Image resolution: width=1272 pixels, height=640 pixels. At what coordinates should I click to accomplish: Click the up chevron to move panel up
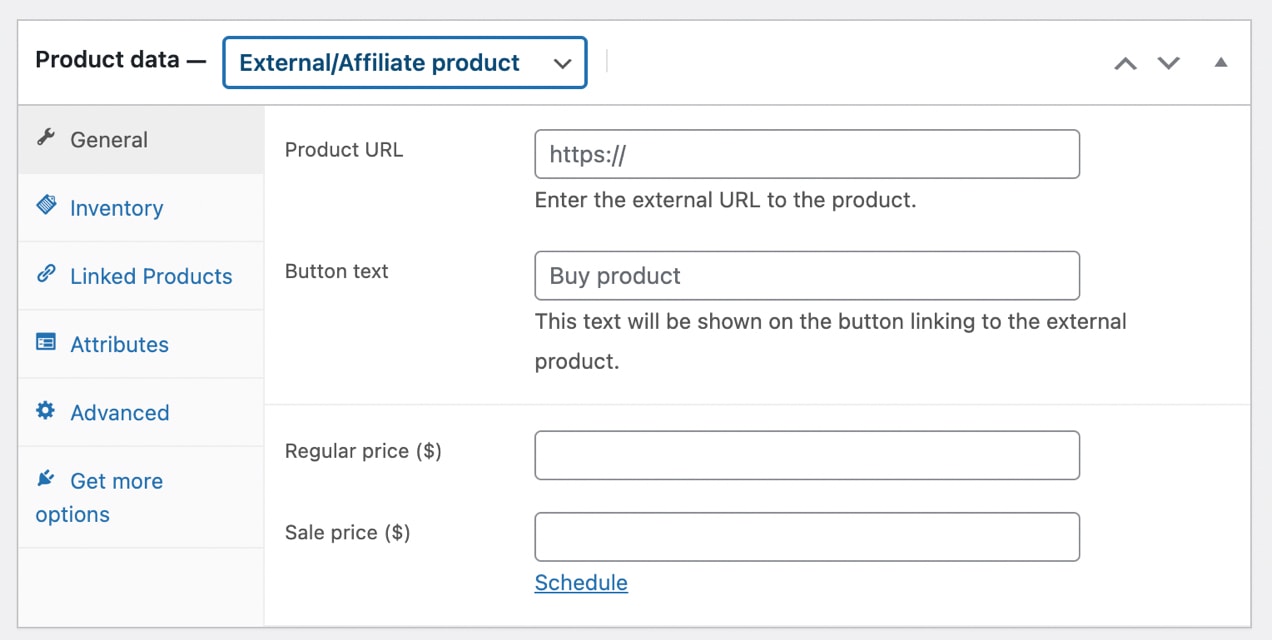pyautogui.click(x=1125, y=62)
